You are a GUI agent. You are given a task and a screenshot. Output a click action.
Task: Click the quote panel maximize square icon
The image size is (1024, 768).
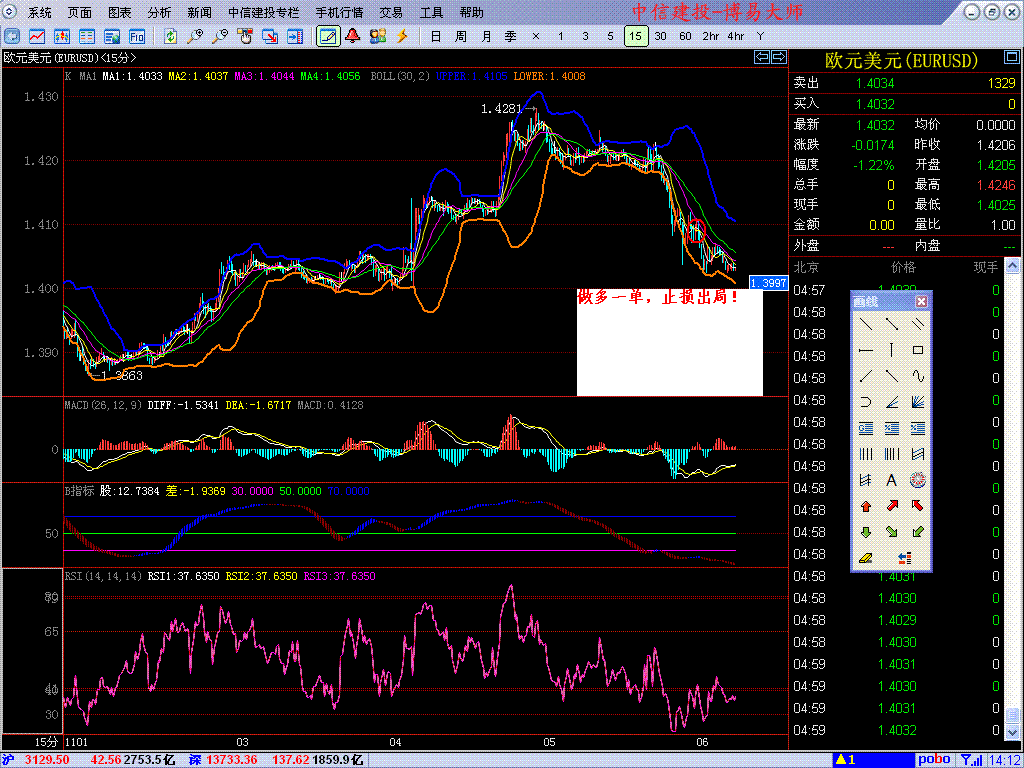[x=1011, y=59]
